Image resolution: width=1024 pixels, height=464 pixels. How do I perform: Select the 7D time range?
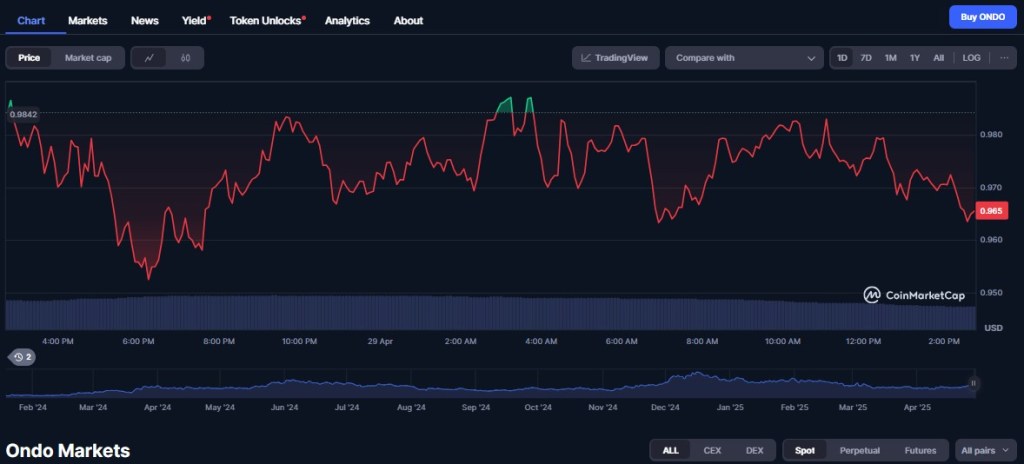click(866, 58)
